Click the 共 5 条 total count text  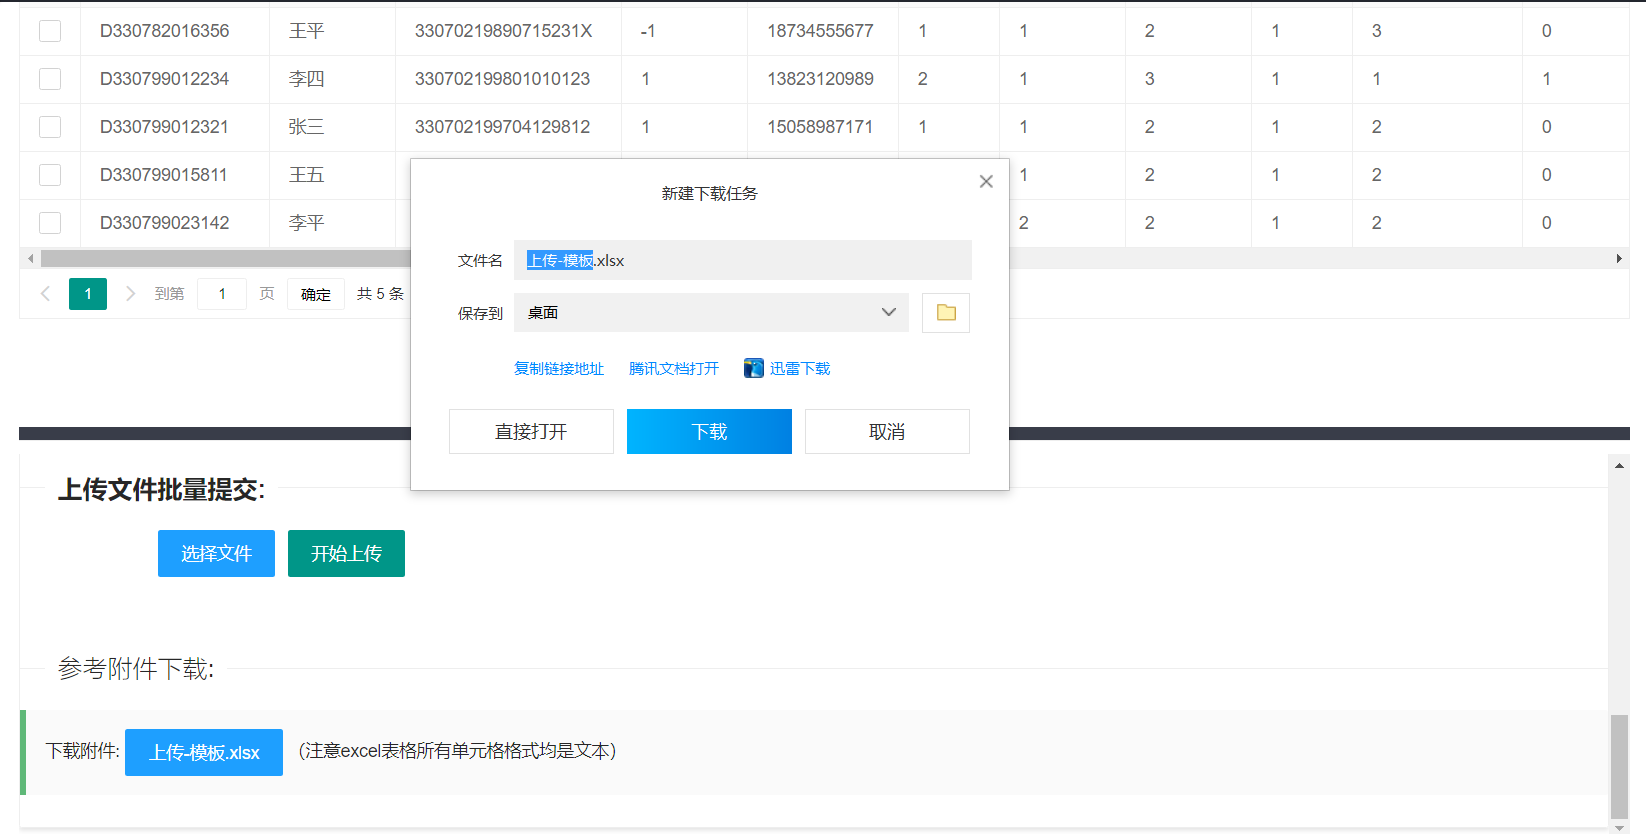coord(380,294)
